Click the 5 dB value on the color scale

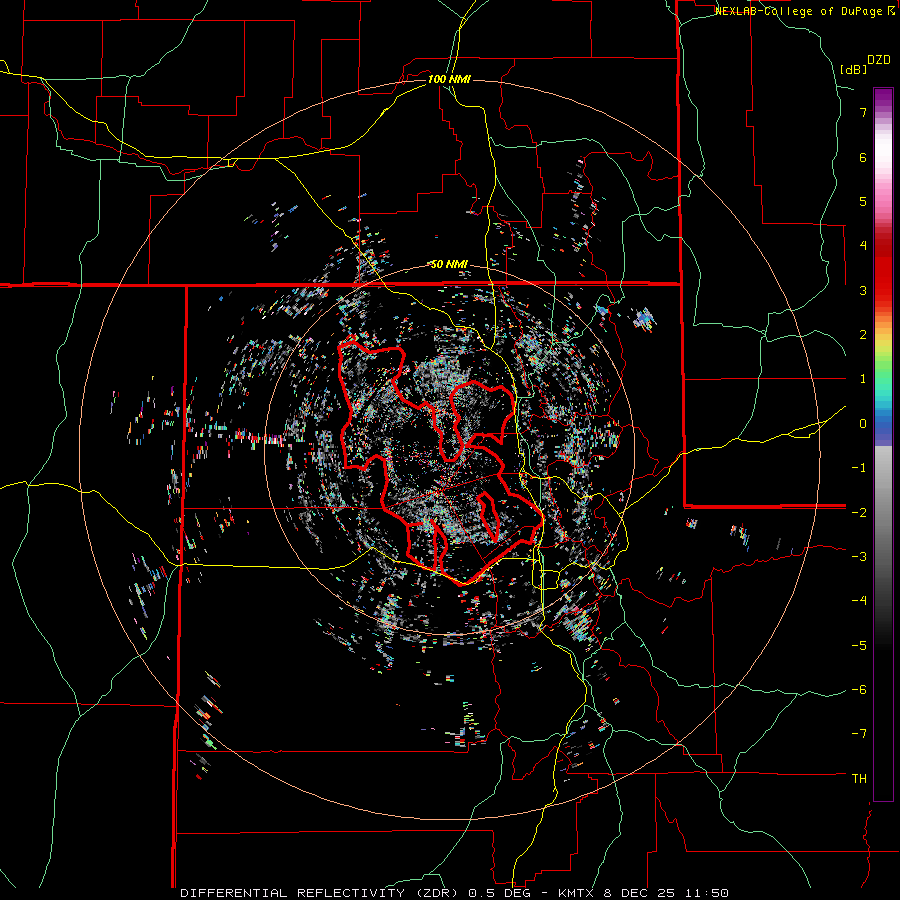(x=863, y=201)
